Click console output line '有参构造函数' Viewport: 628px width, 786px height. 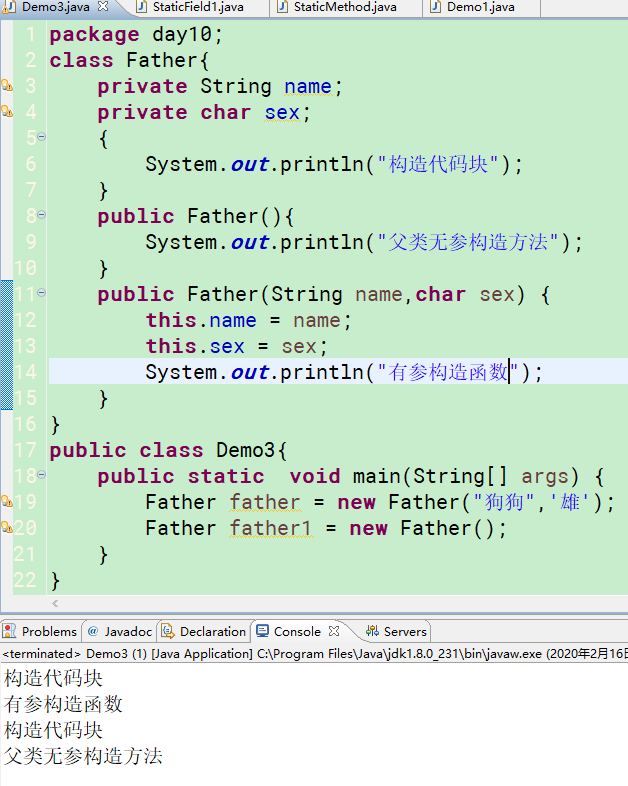63,704
